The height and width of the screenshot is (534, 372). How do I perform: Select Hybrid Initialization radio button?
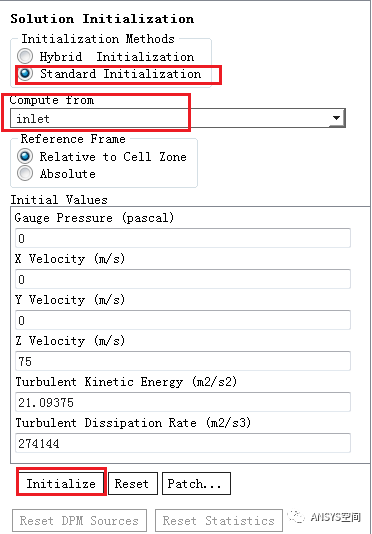pyautogui.click(x=25, y=56)
